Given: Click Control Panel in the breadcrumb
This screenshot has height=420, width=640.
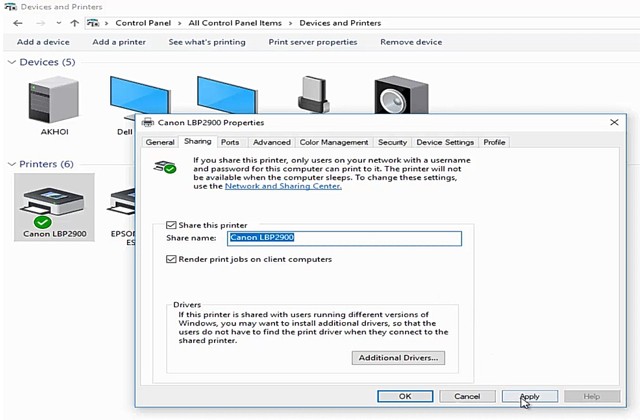Looking at the screenshot, I should coord(143,23).
